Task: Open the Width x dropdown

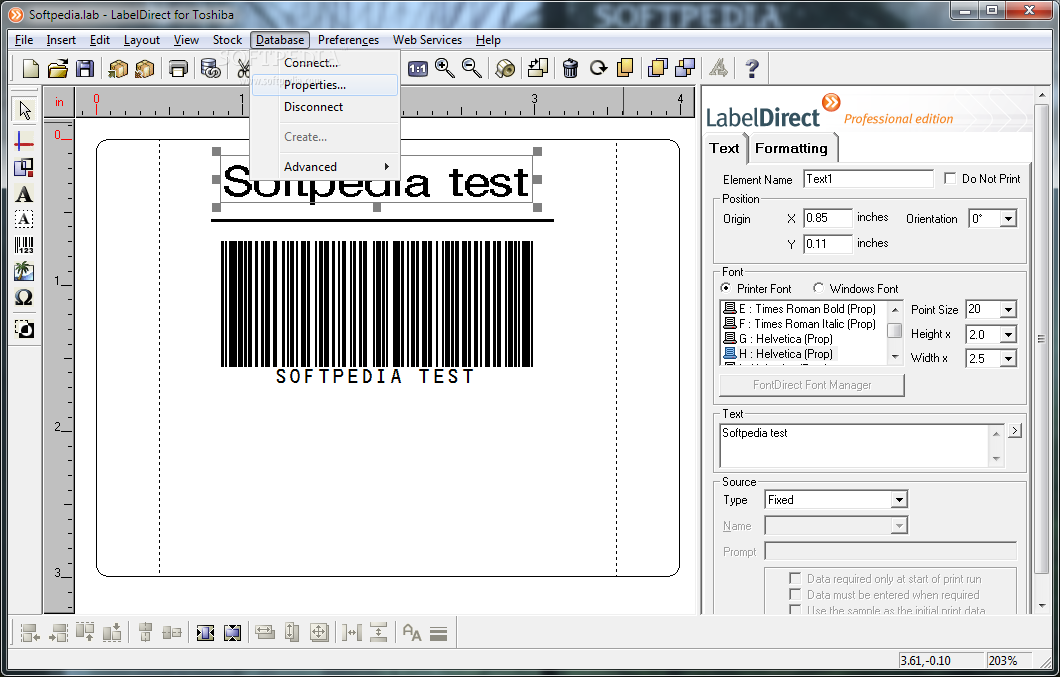Action: point(1009,358)
